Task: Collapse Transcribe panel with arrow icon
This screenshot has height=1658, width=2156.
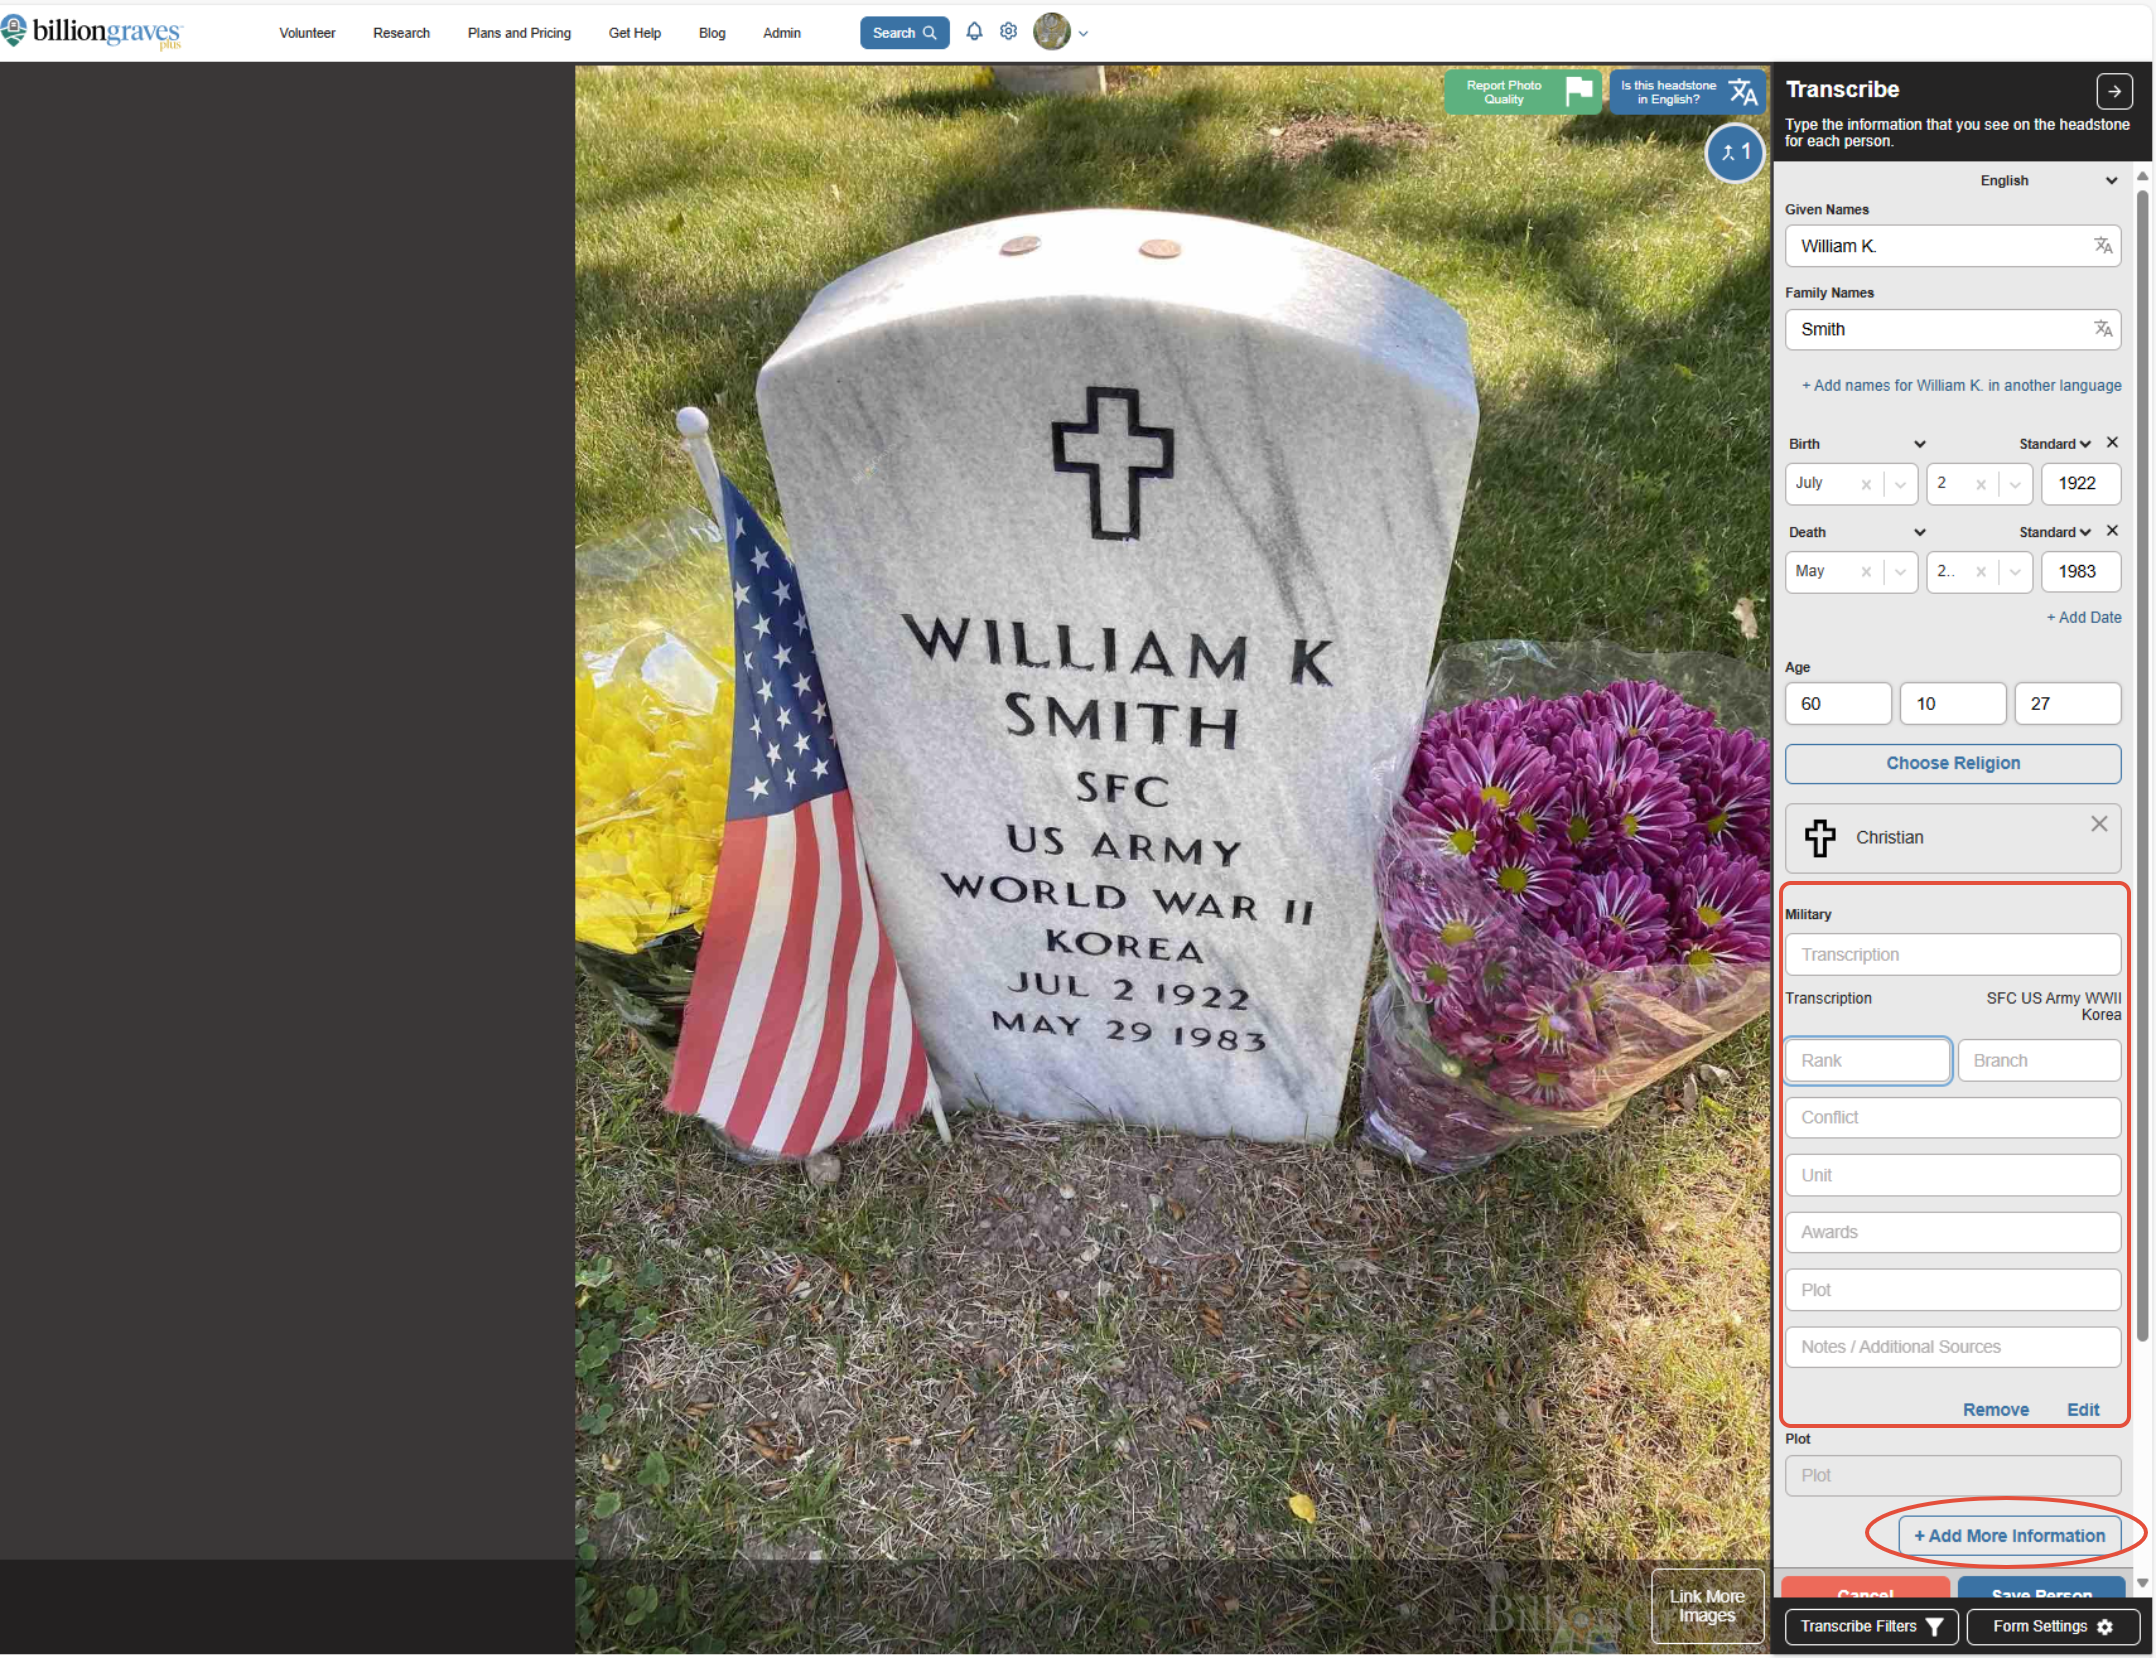Action: point(2113,90)
